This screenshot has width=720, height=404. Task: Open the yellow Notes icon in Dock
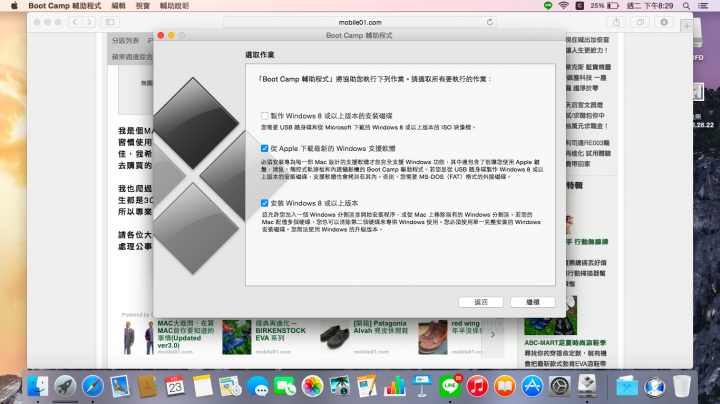(x=202, y=386)
